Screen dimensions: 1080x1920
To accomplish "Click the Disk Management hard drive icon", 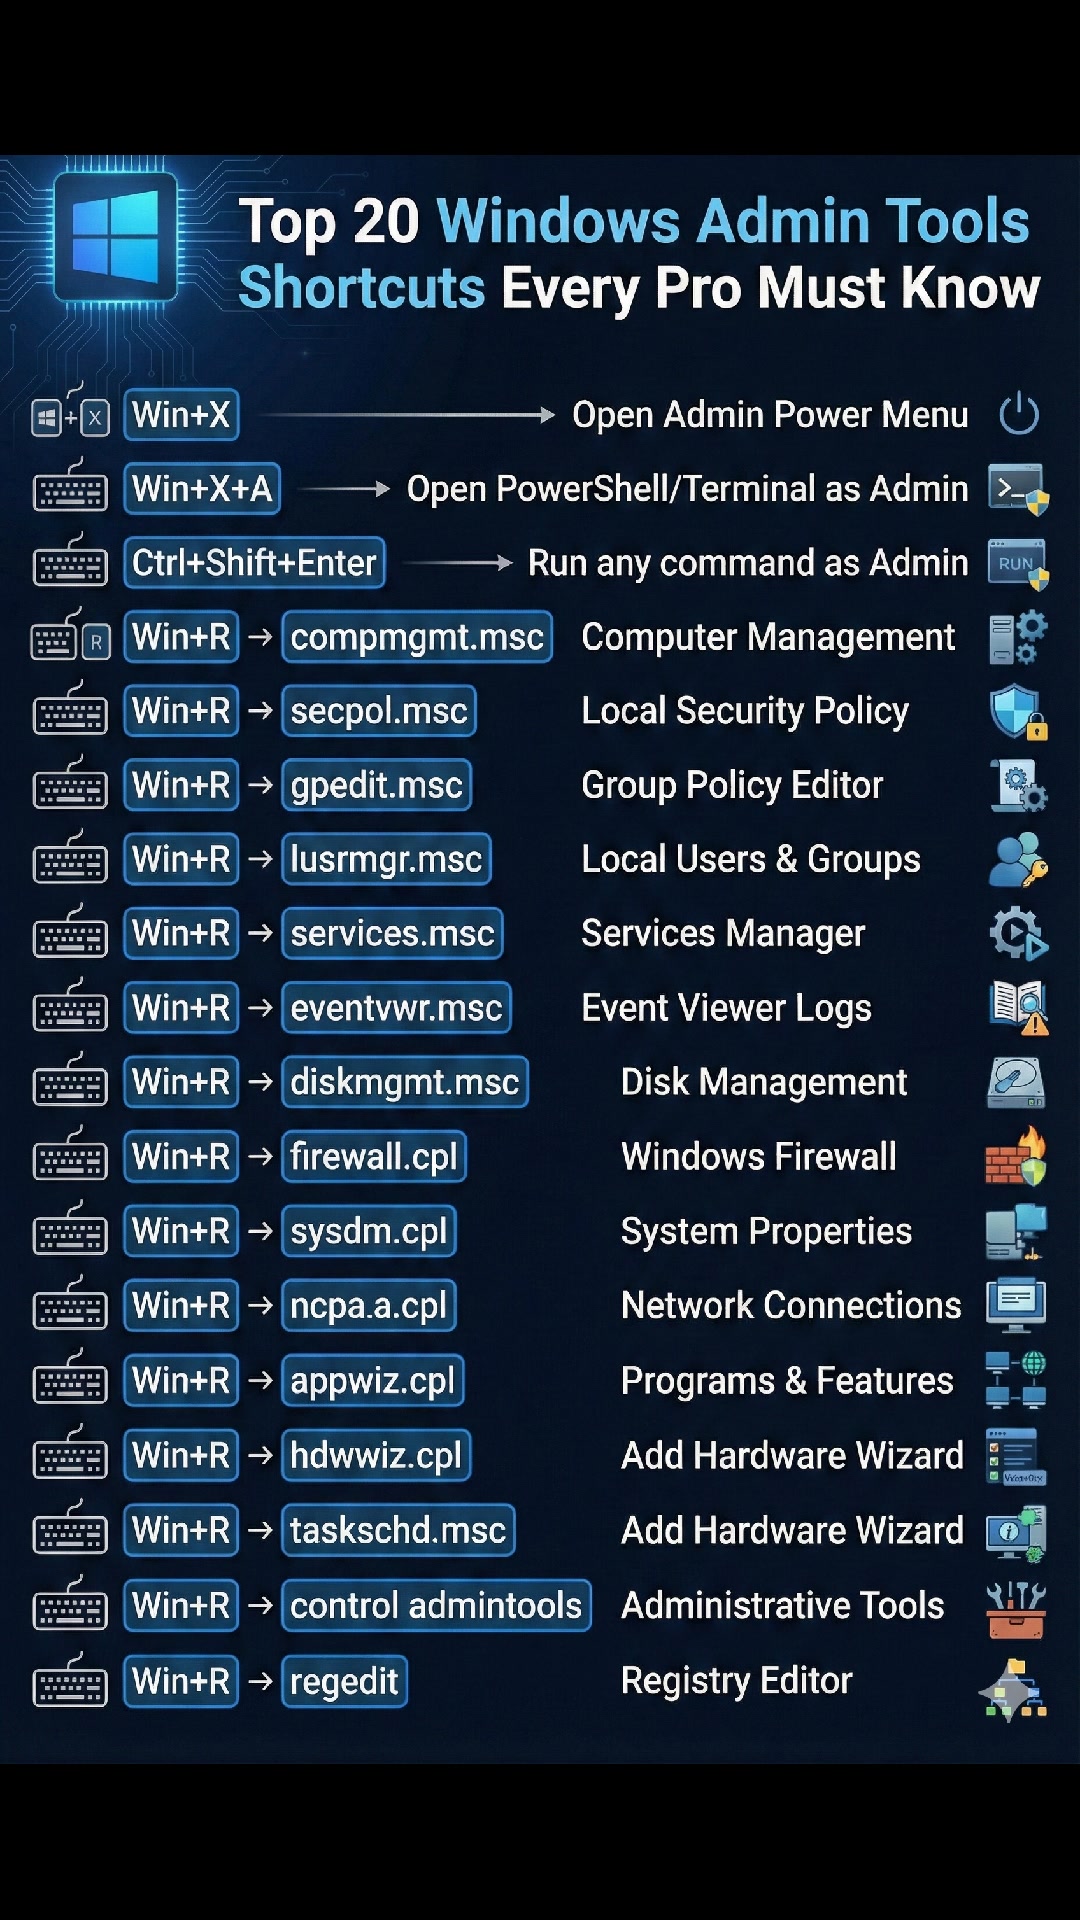I will point(1016,1083).
